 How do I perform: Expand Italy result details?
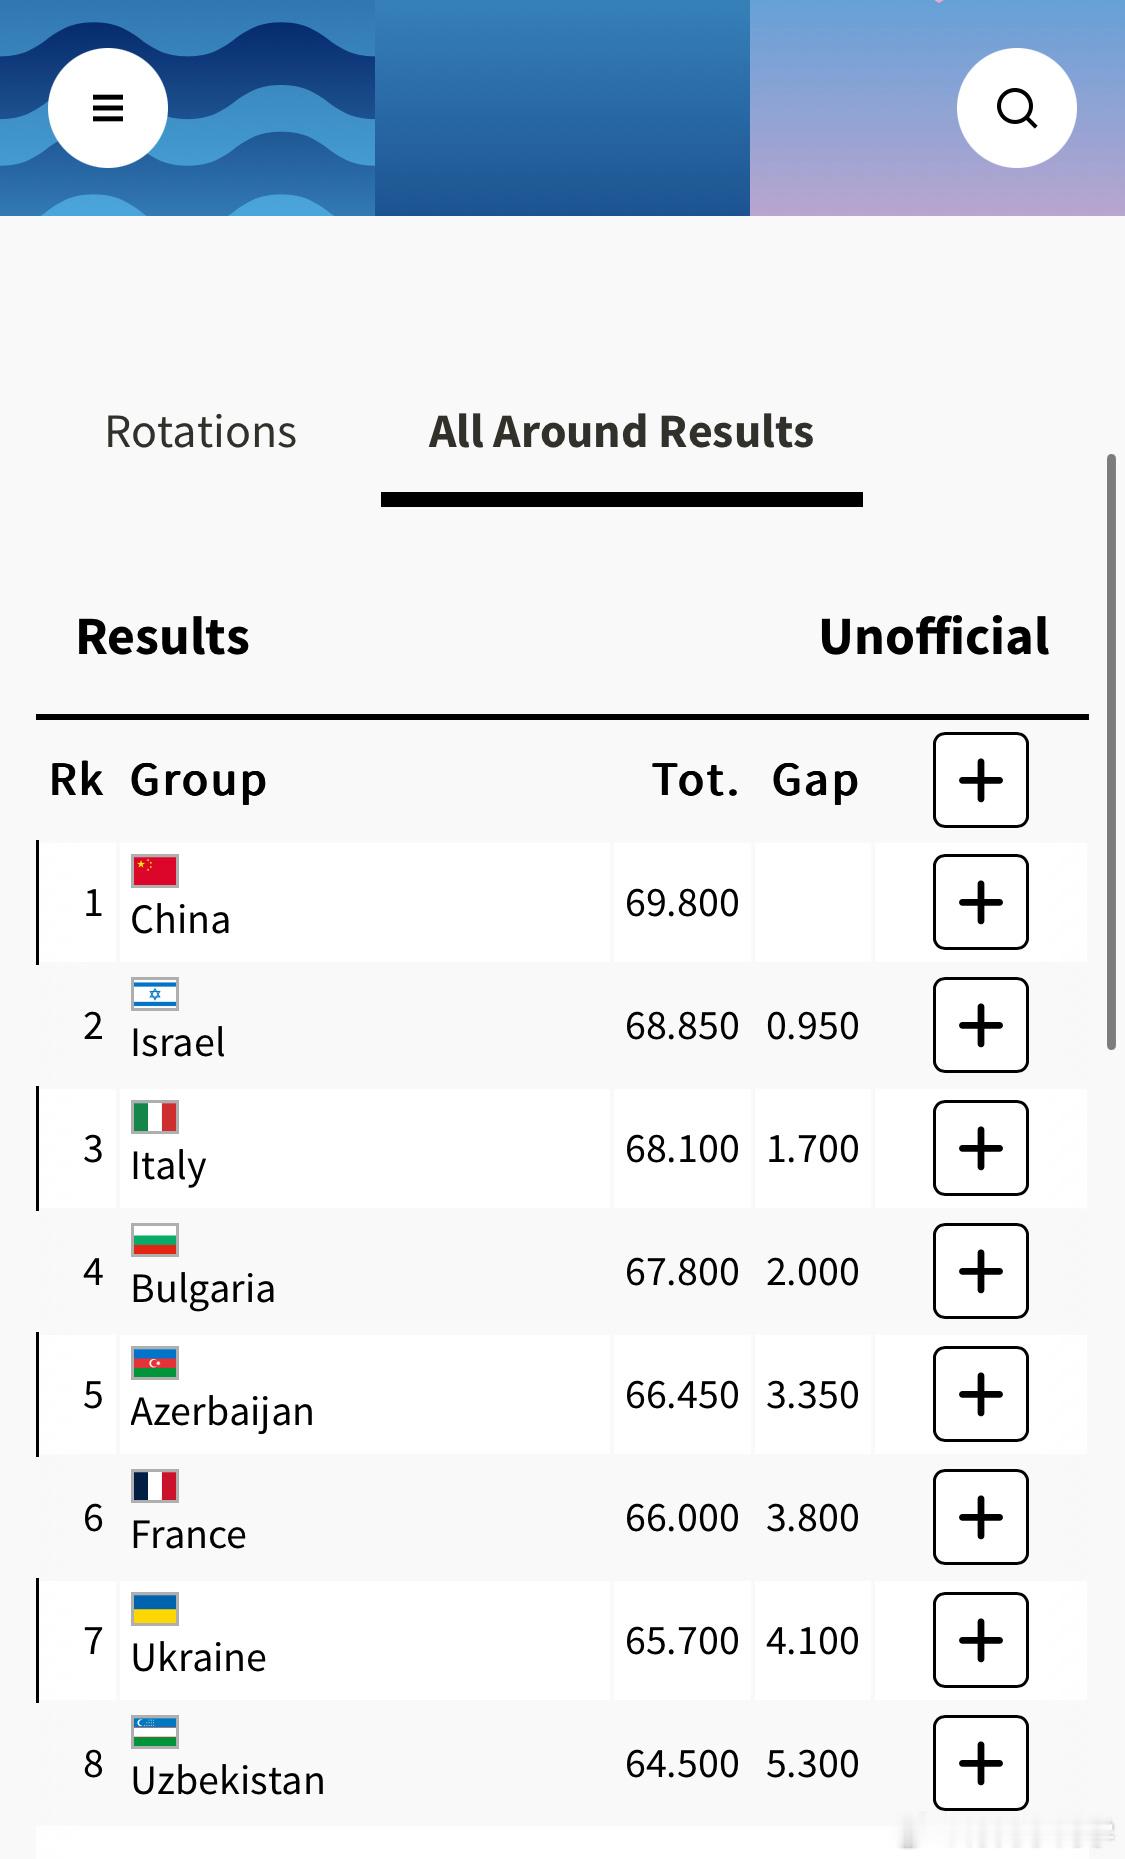[x=981, y=1148]
